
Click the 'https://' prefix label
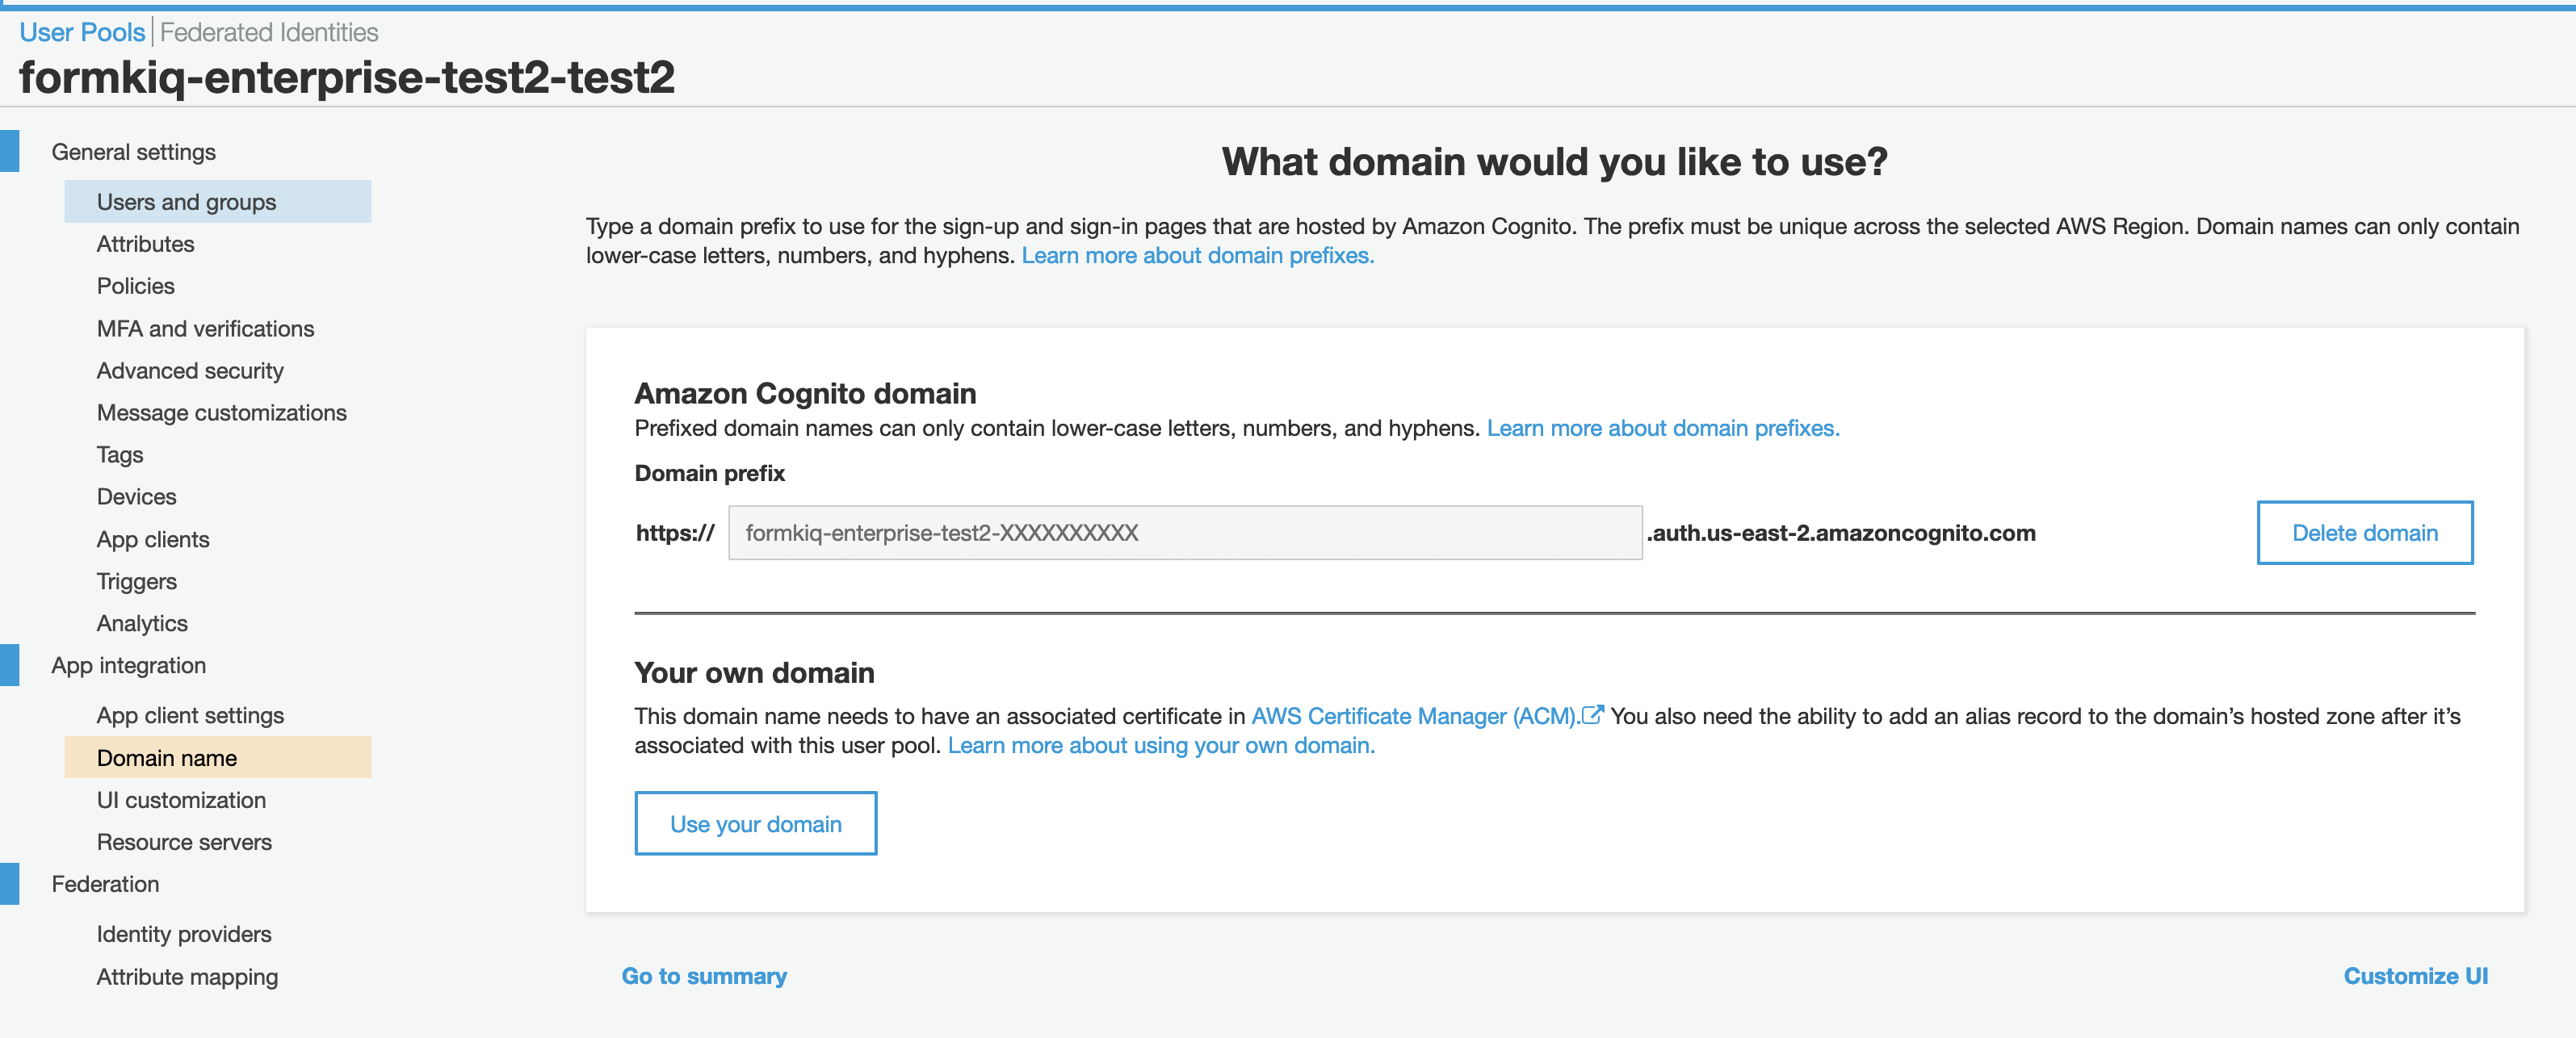pos(675,533)
